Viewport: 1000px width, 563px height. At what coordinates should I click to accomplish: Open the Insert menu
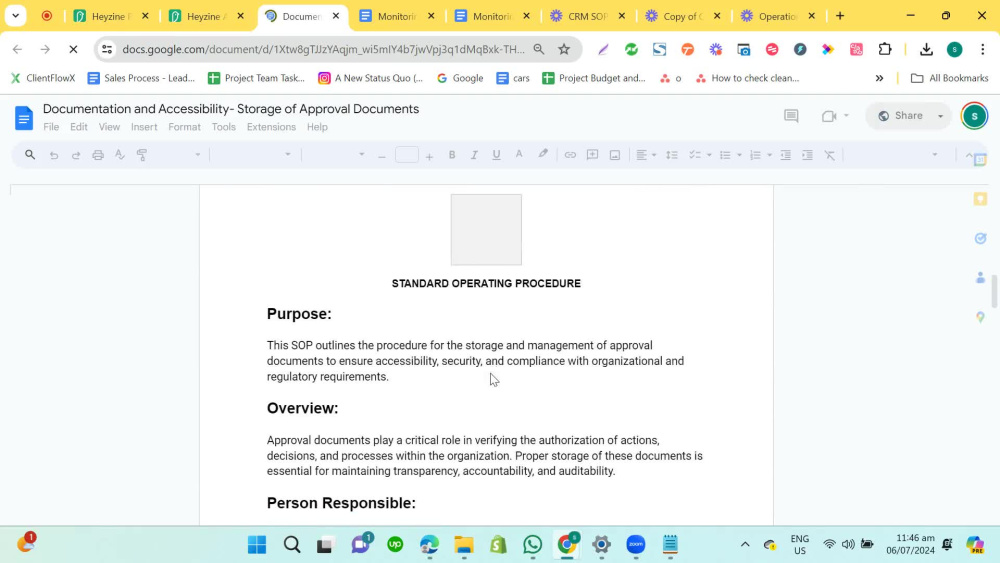click(144, 127)
